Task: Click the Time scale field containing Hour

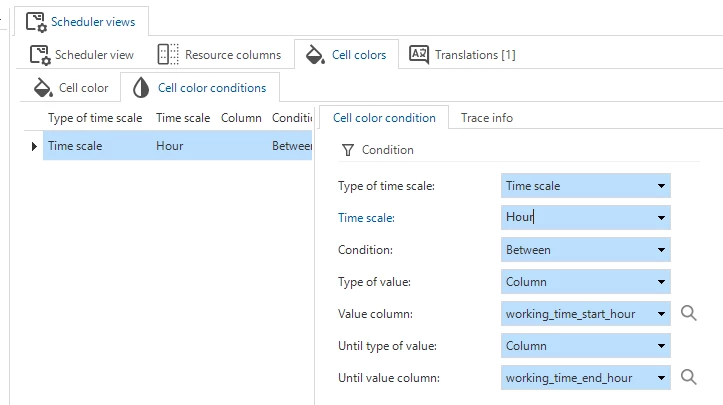Action: (x=577, y=218)
